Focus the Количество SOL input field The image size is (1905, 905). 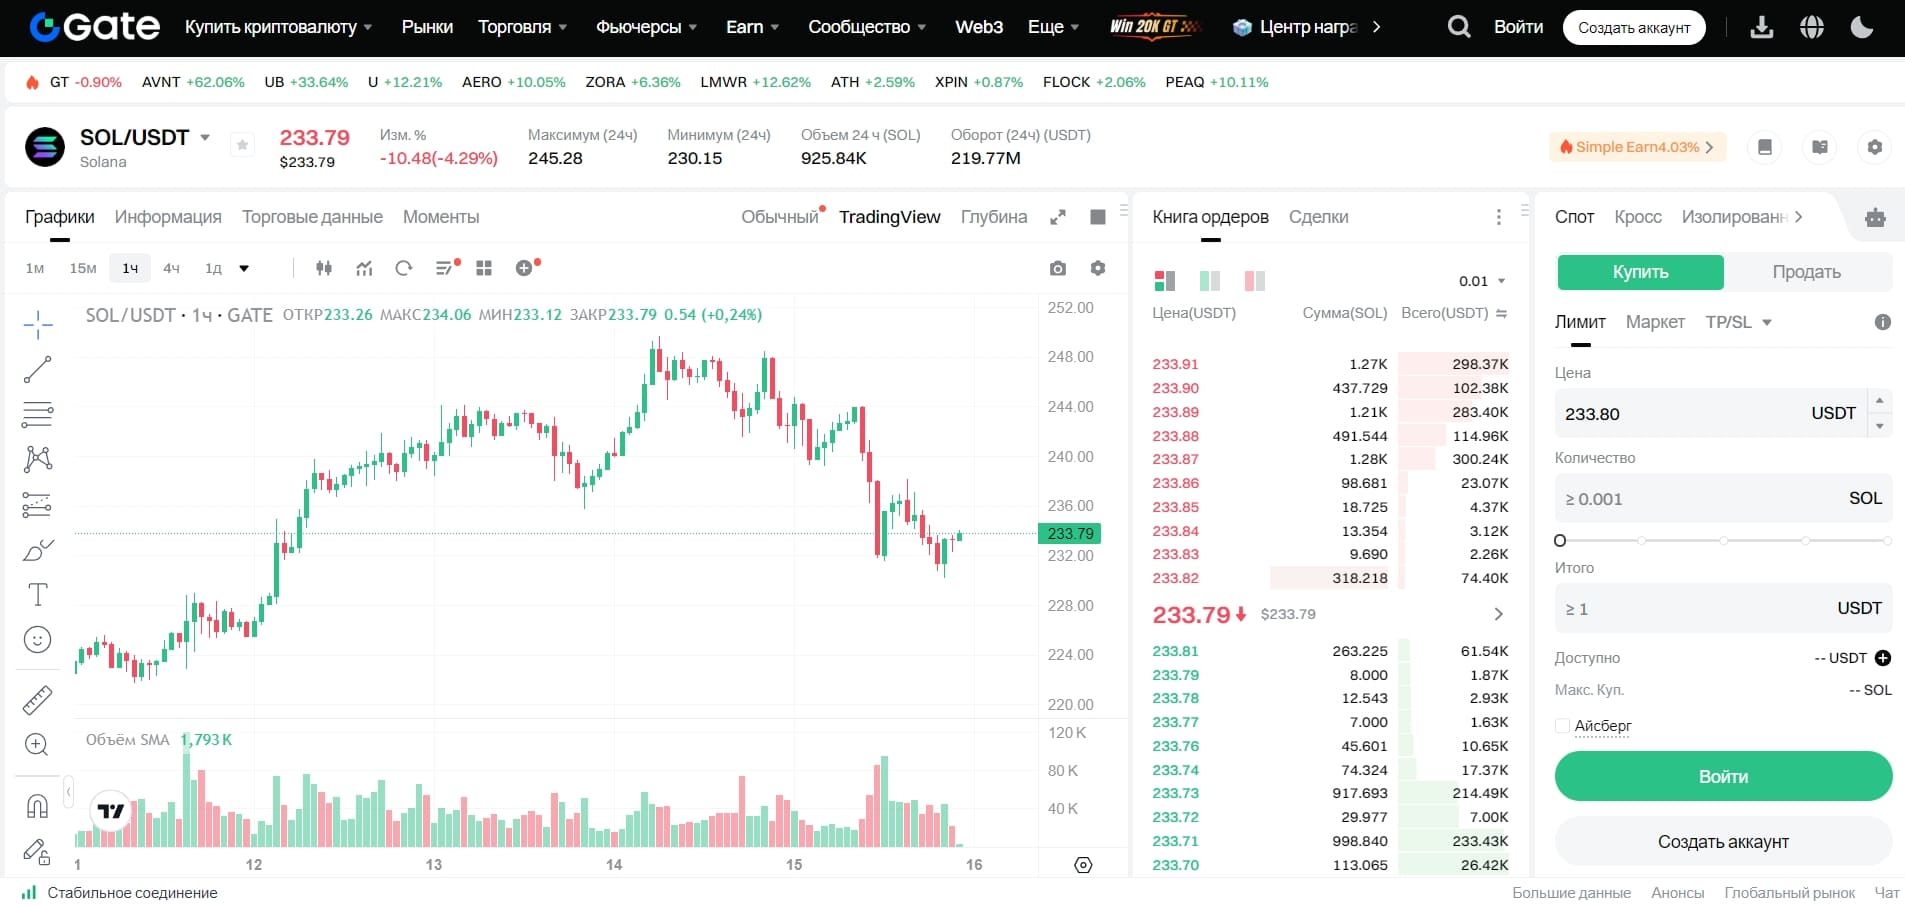[1723, 498]
